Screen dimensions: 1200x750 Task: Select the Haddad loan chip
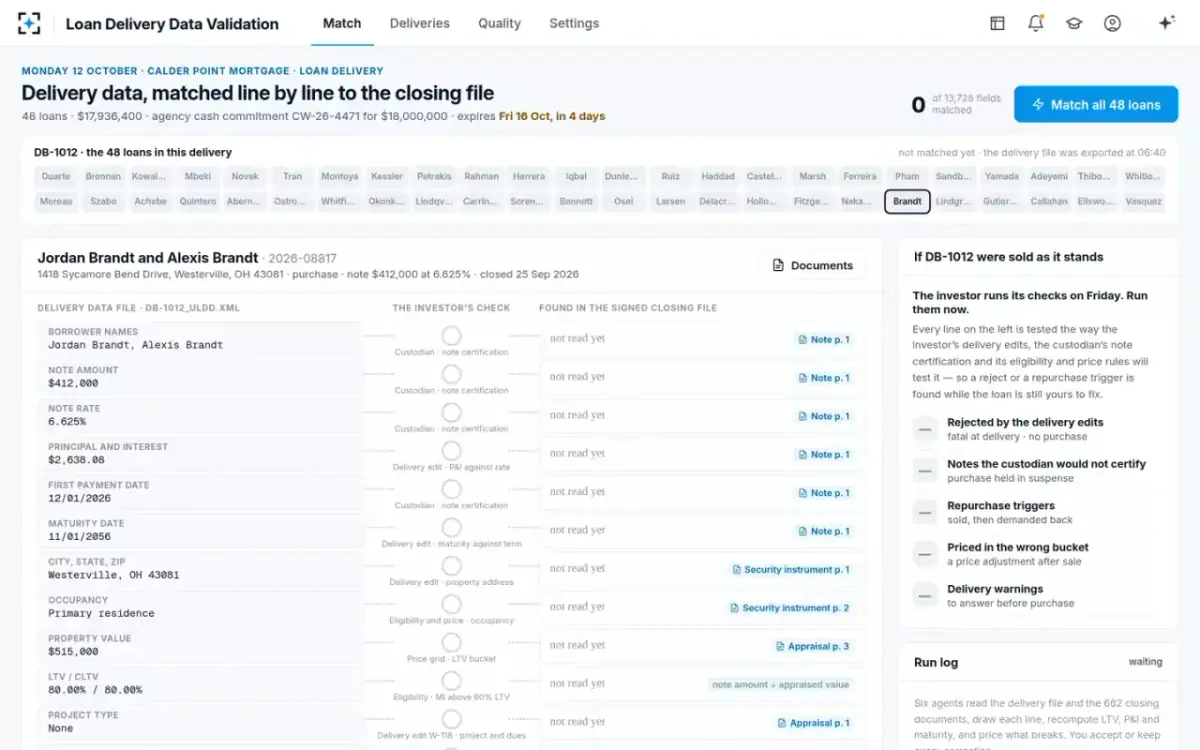(718, 176)
